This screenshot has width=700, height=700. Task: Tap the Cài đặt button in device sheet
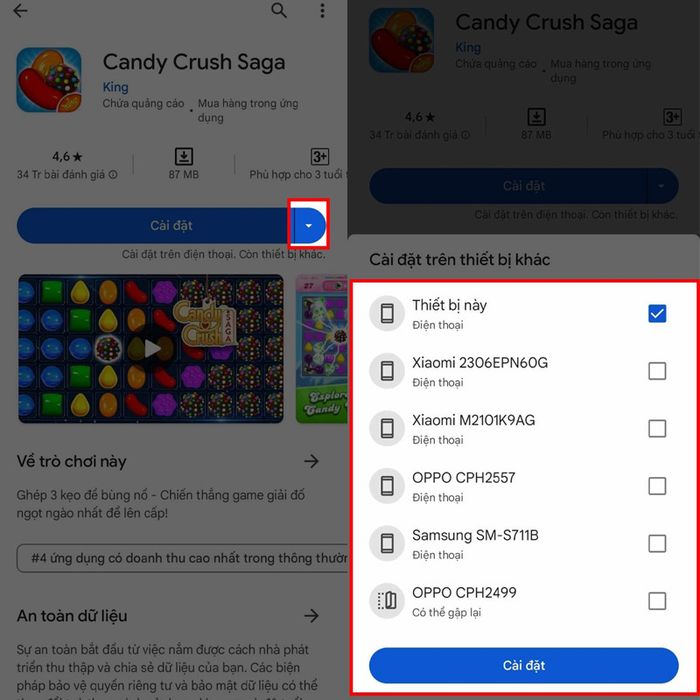click(x=523, y=665)
